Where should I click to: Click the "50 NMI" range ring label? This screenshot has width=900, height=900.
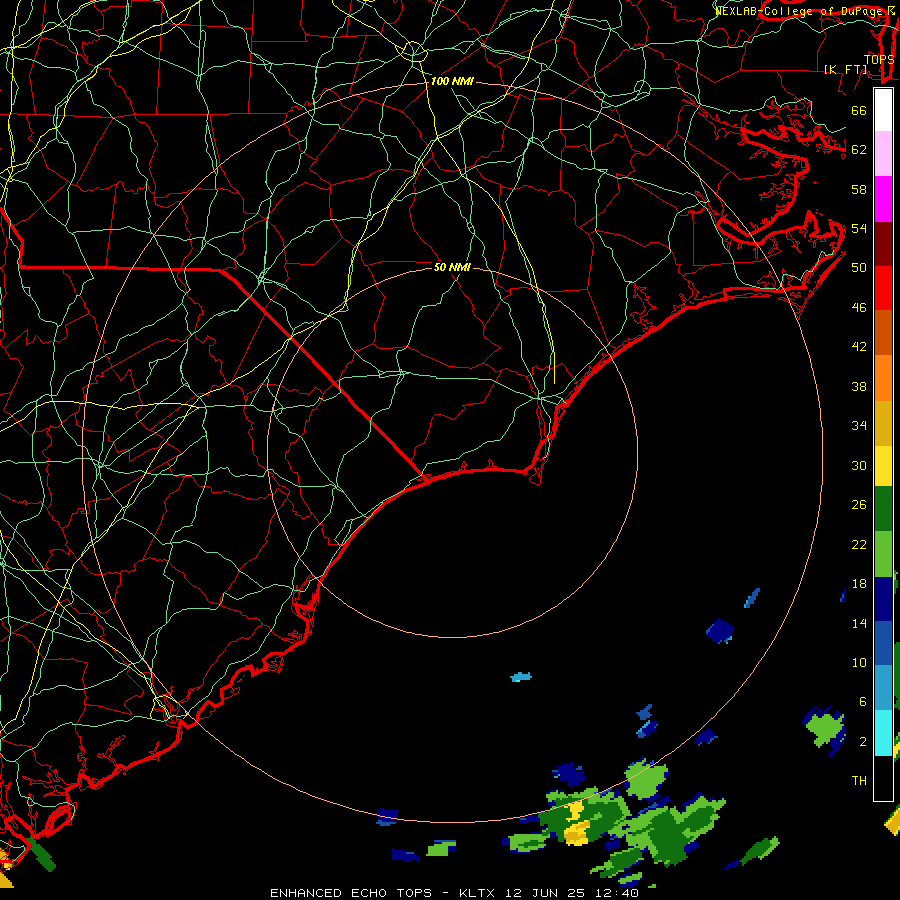coord(452,267)
